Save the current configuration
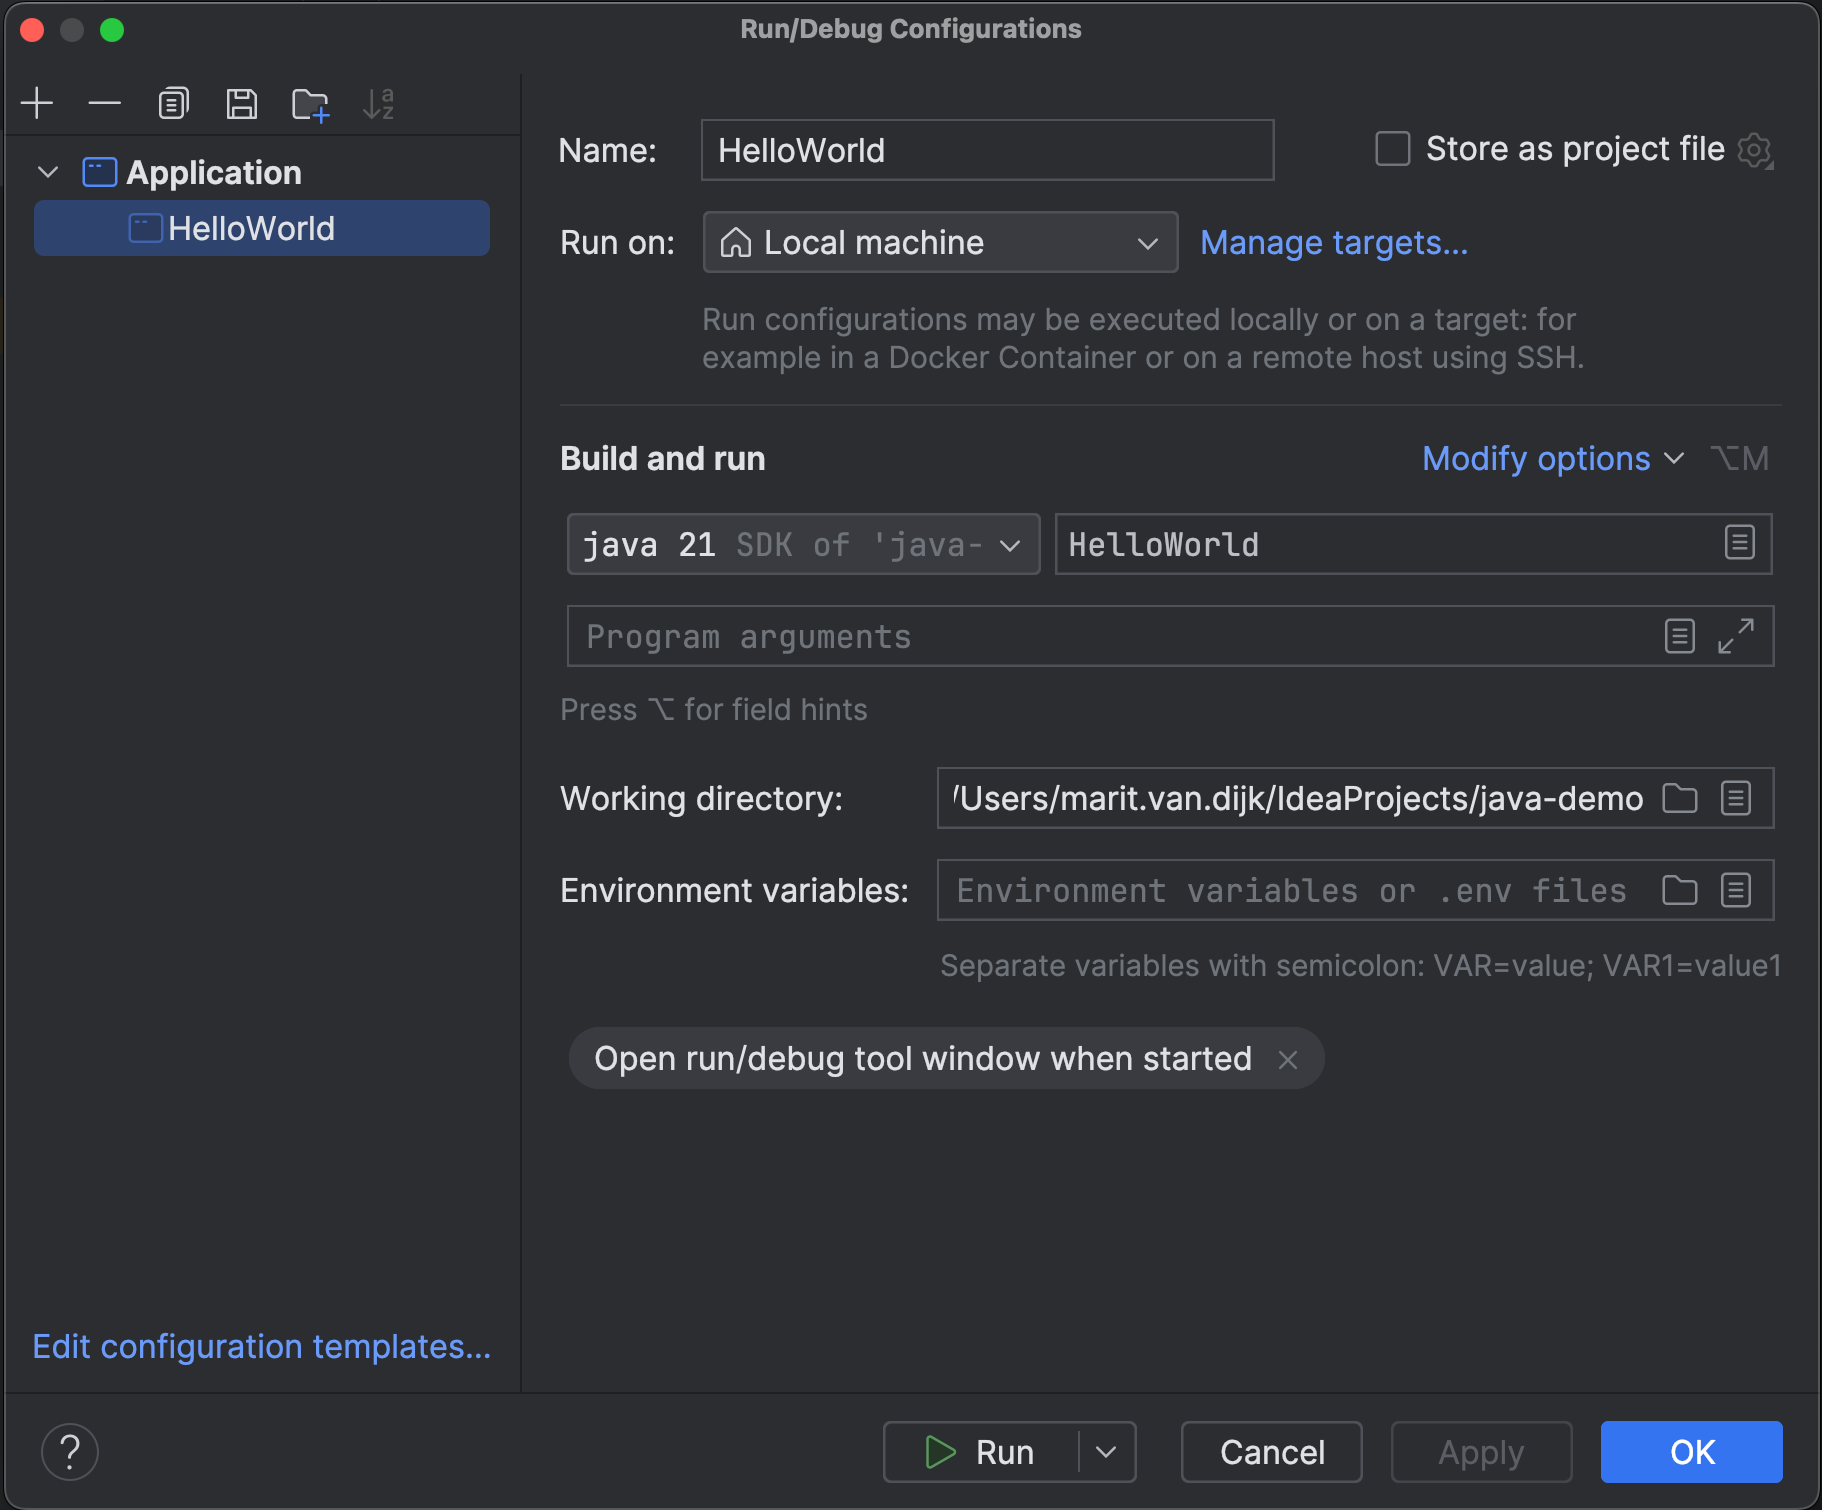The width and height of the screenshot is (1822, 1510). [x=241, y=103]
